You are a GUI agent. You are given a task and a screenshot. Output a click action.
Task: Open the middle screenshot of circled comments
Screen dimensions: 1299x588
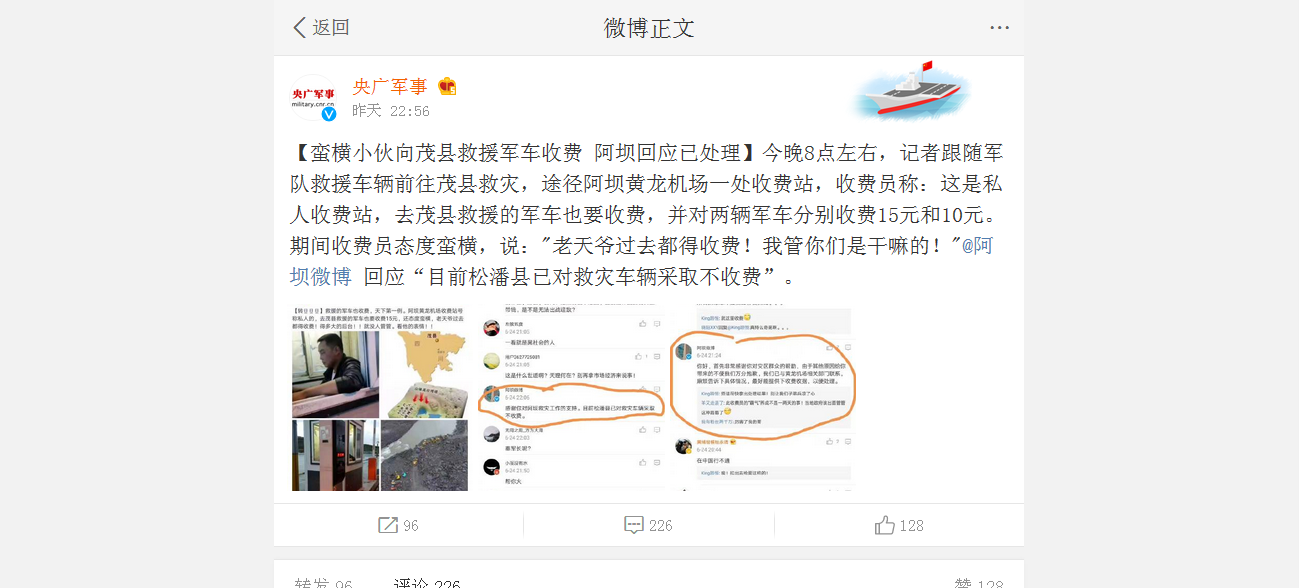tap(570, 400)
